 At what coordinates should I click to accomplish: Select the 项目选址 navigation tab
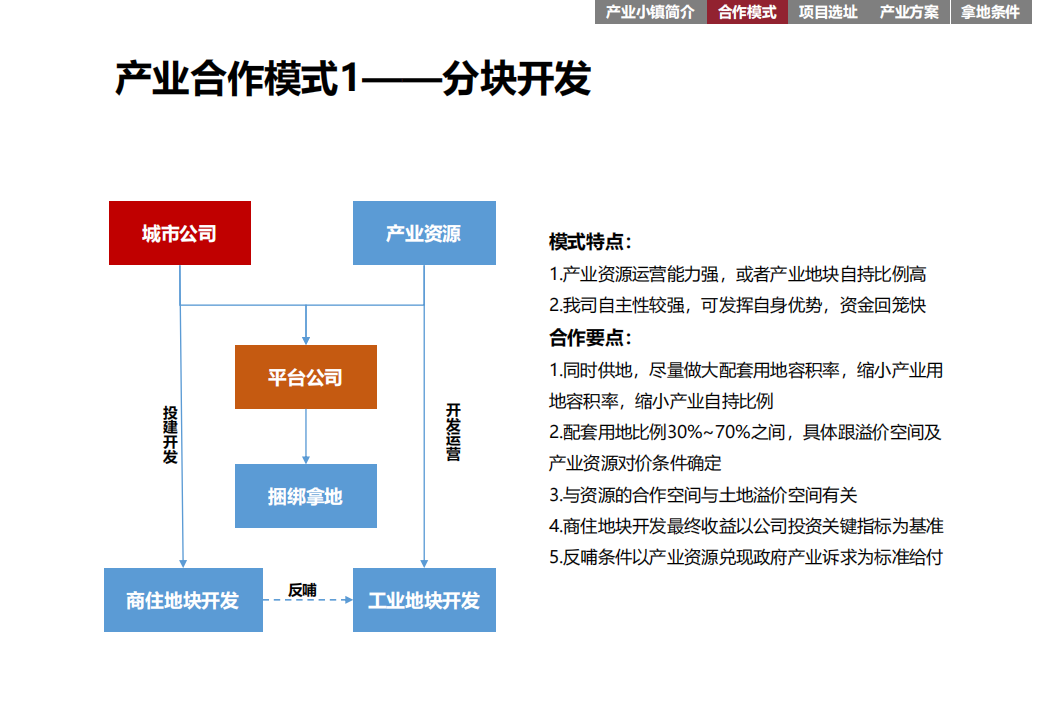tap(828, 12)
